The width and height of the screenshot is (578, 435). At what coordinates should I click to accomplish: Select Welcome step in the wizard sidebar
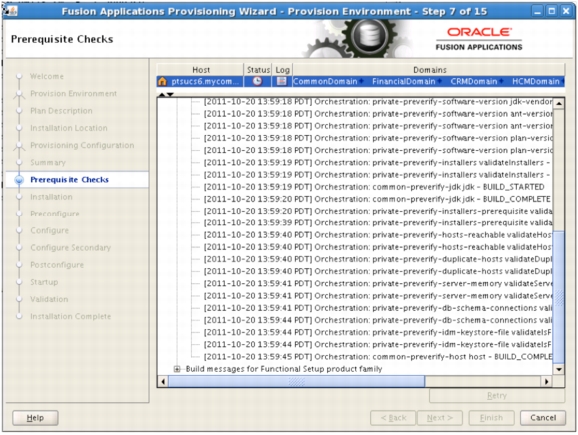pyautogui.click(x=47, y=76)
